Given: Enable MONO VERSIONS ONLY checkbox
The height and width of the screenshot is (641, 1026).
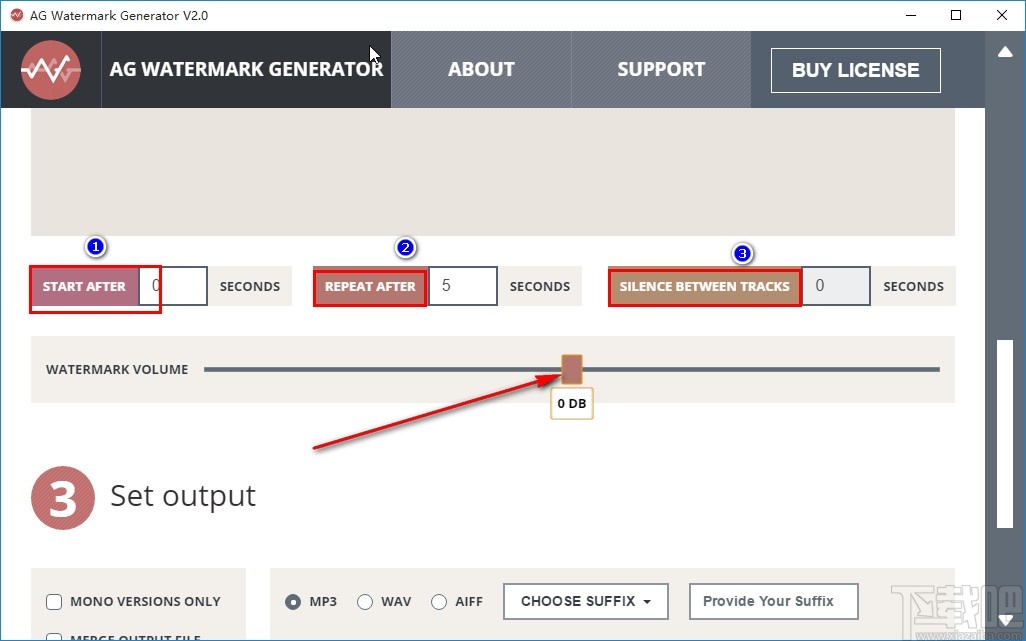Looking at the screenshot, I should (x=54, y=602).
